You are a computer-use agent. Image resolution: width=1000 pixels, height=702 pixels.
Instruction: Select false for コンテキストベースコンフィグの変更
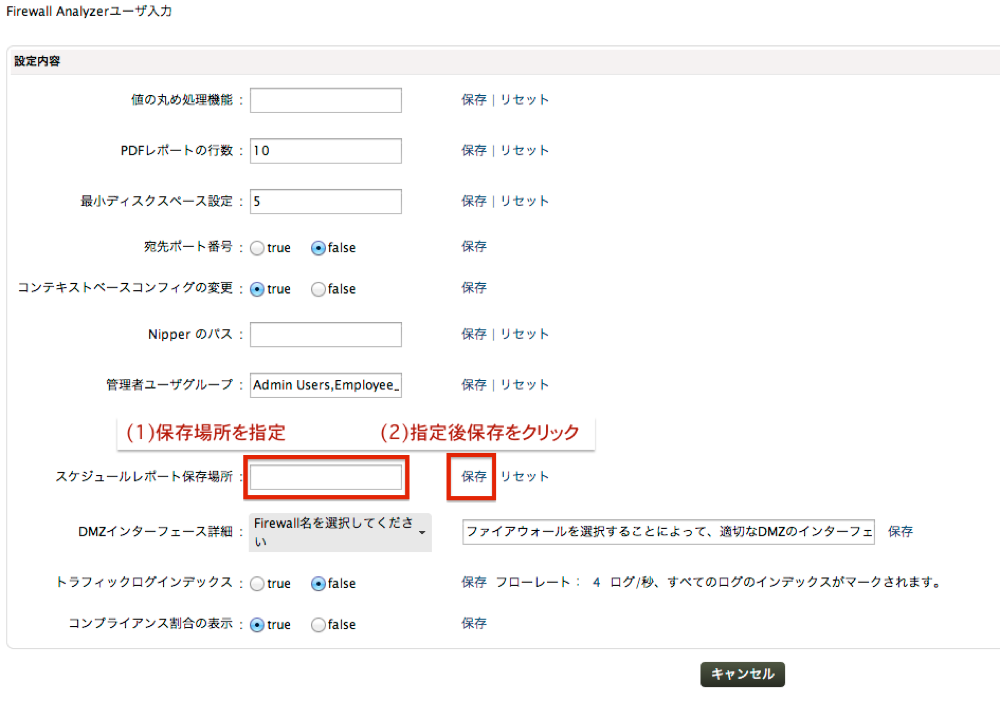pos(318,289)
